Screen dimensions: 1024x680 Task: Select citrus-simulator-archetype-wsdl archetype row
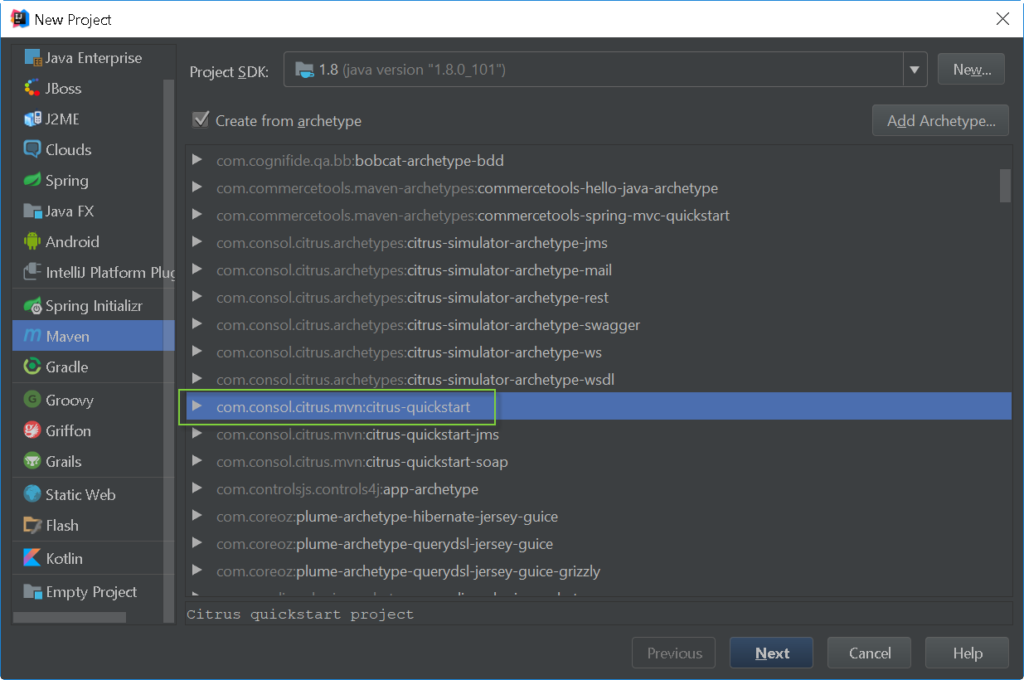click(x=598, y=380)
